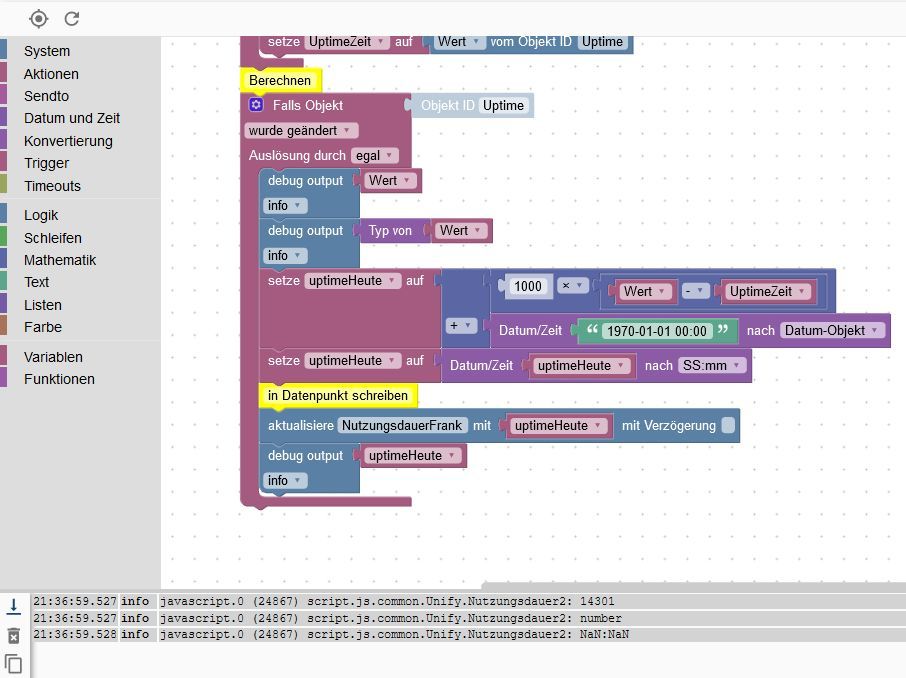Viewport: 906px width, 678px height.
Task: Open the Wert dropdown inside subtraction block
Action: pyautogui.click(x=645, y=291)
